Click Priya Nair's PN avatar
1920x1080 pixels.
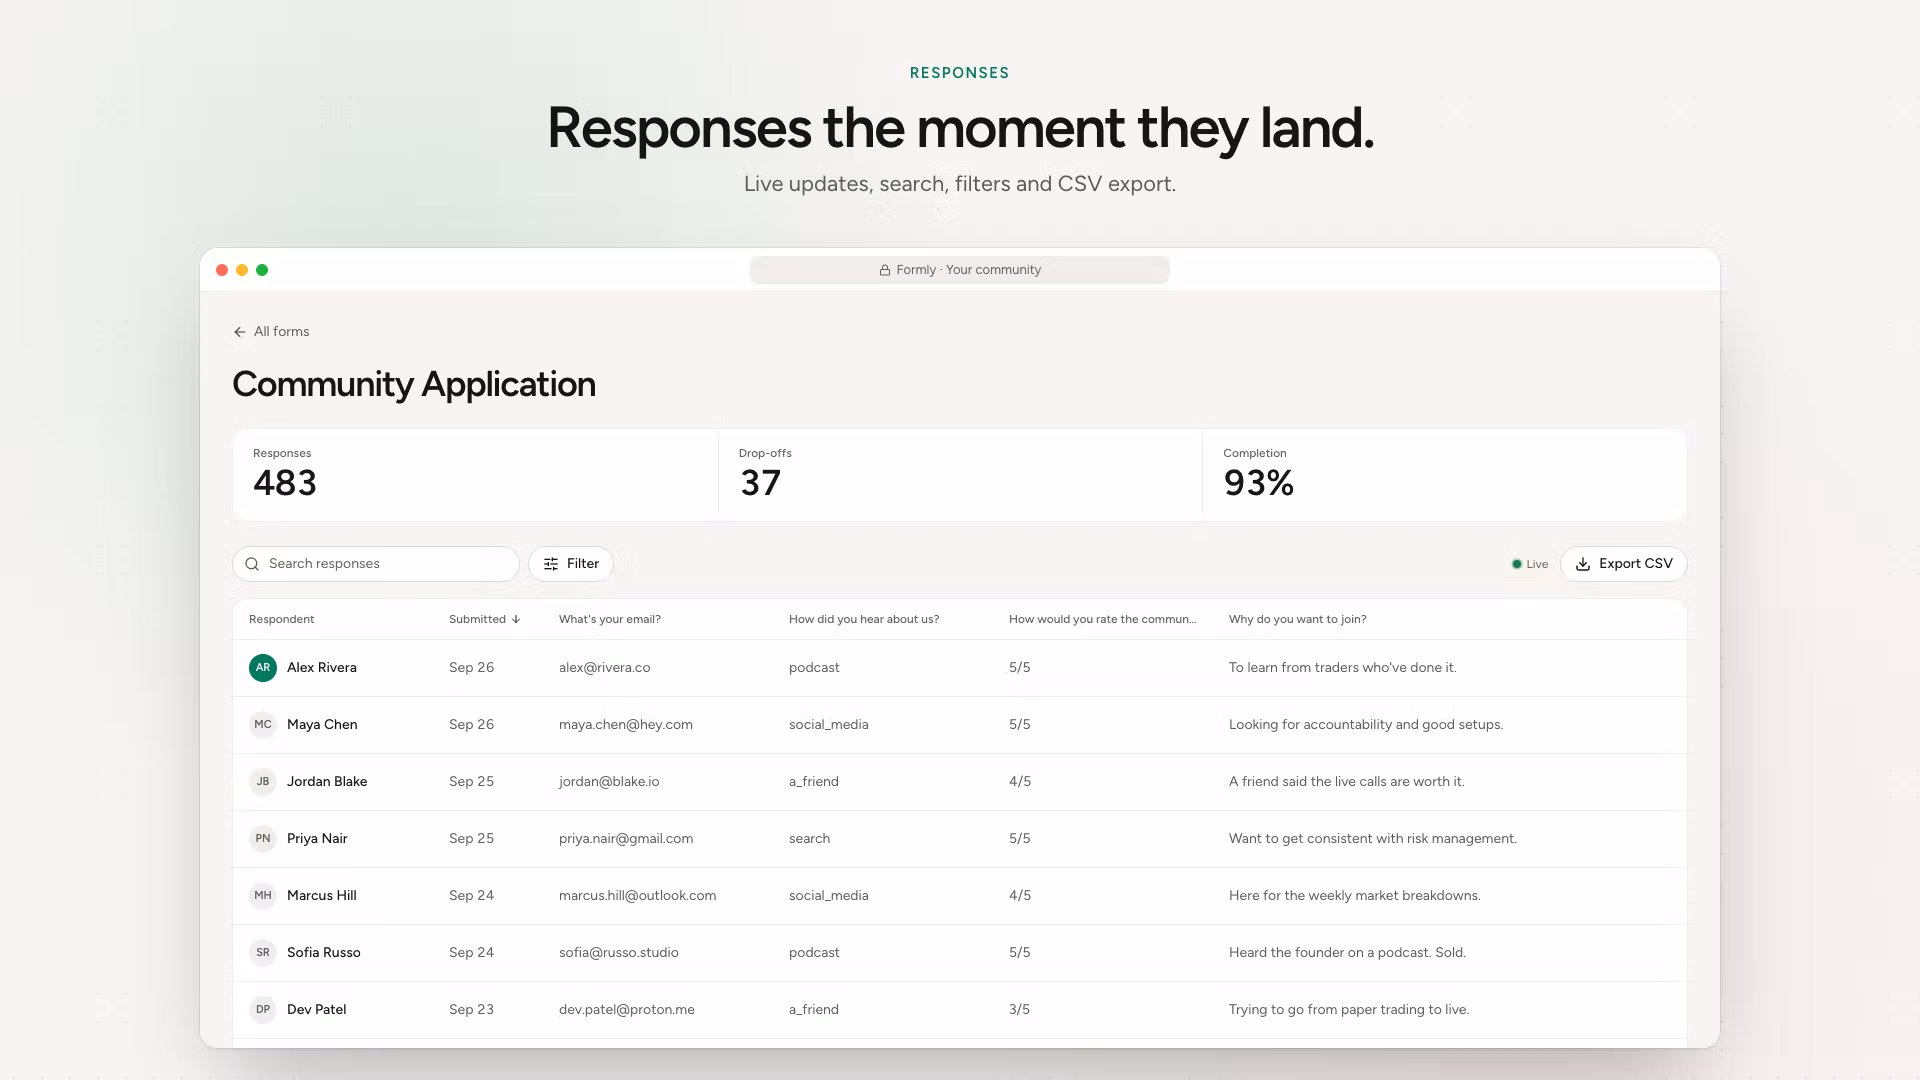pos(263,839)
